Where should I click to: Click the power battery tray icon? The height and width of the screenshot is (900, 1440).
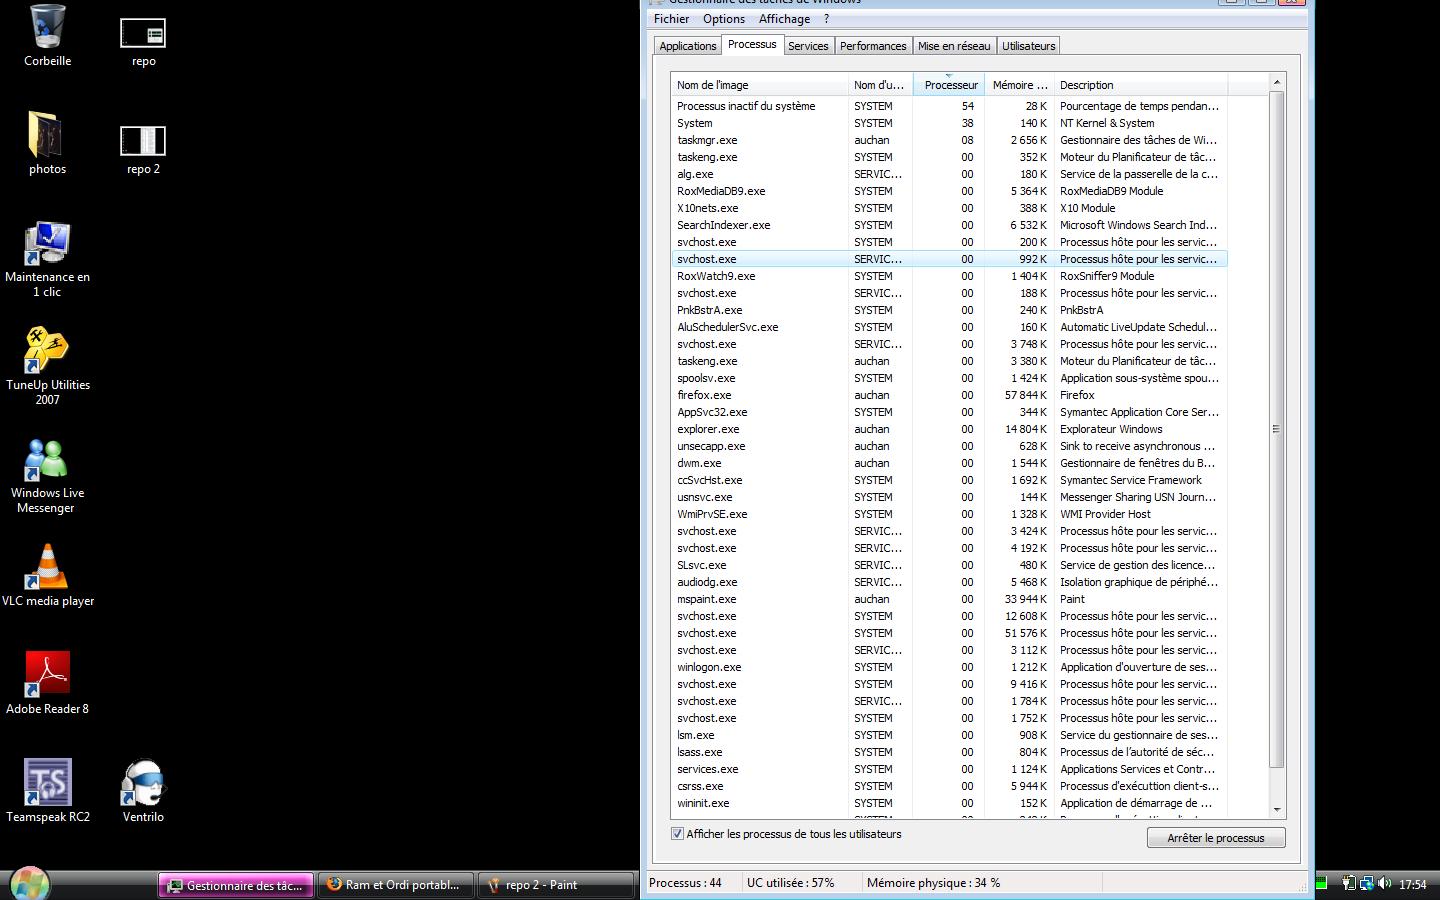(x=1349, y=884)
